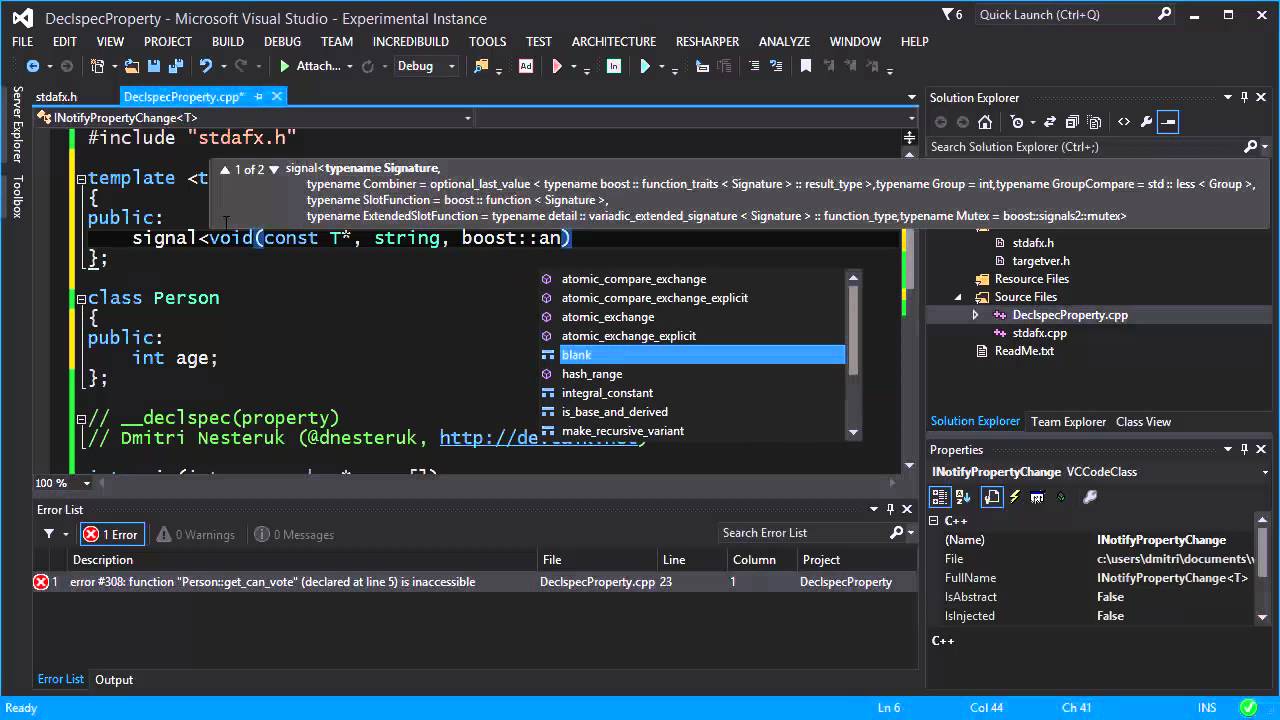This screenshot has height=720, width=1280.
Task: Click the New Project toolbar icon
Action: 98,66
